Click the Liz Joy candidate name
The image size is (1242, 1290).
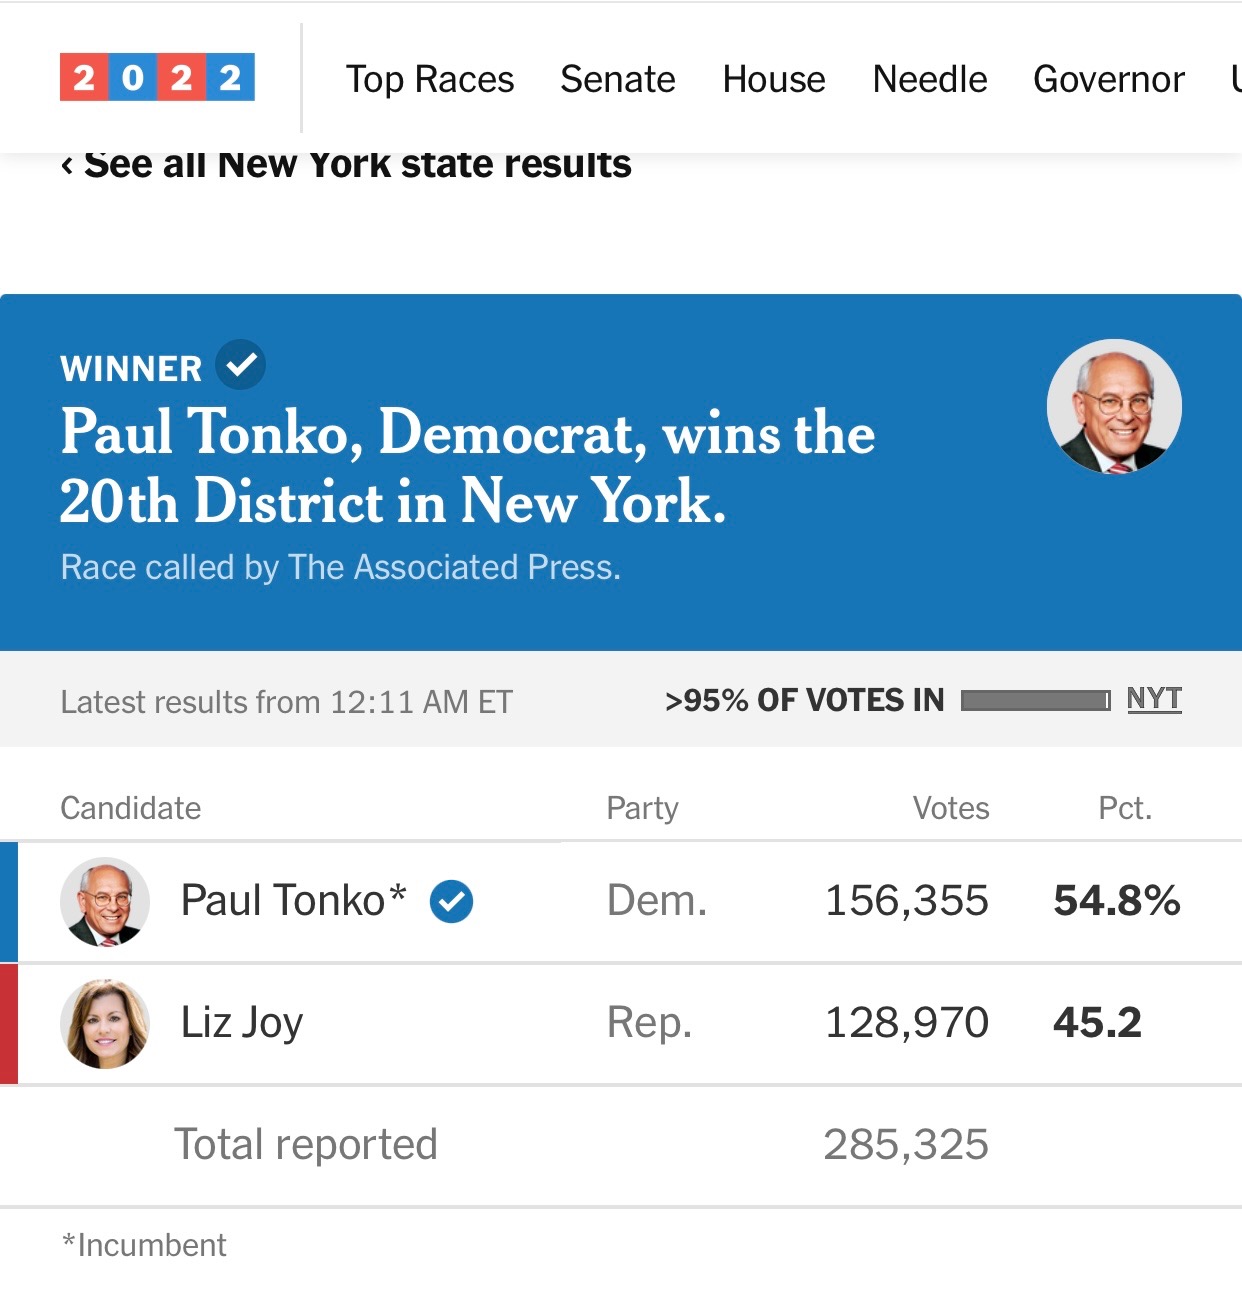(242, 1023)
